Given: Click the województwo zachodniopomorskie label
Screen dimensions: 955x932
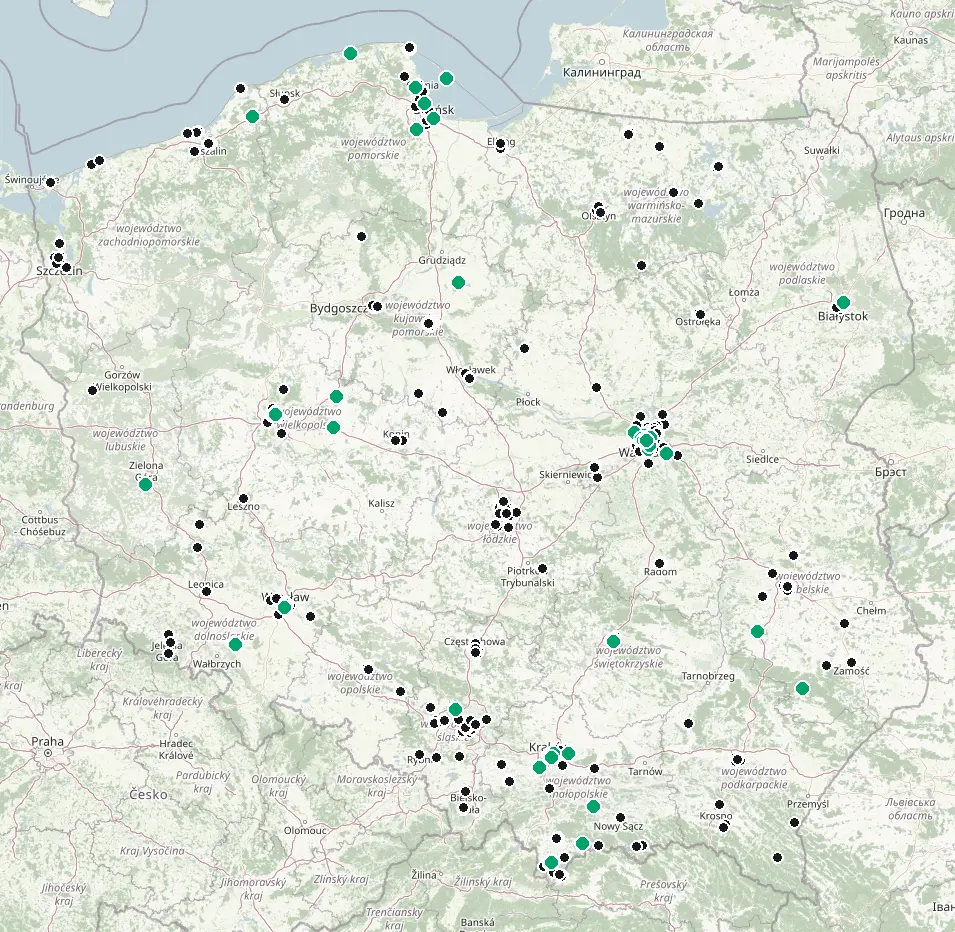Looking at the screenshot, I should click(149, 235).
